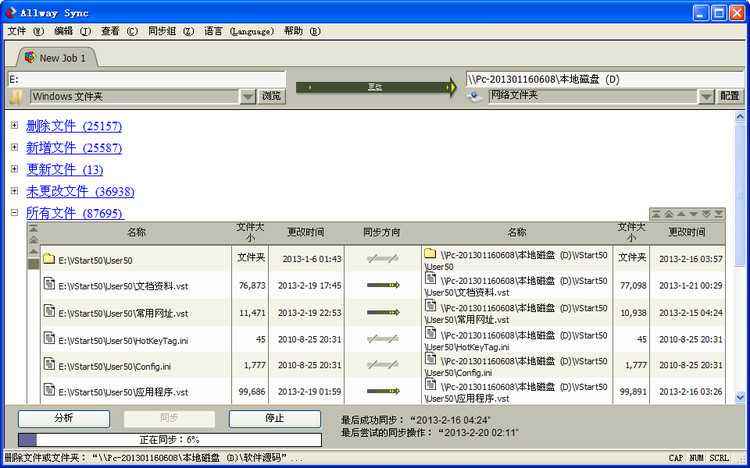
Task: Open the 新增文件 (25587) link
Action: (x=74, y=147)
